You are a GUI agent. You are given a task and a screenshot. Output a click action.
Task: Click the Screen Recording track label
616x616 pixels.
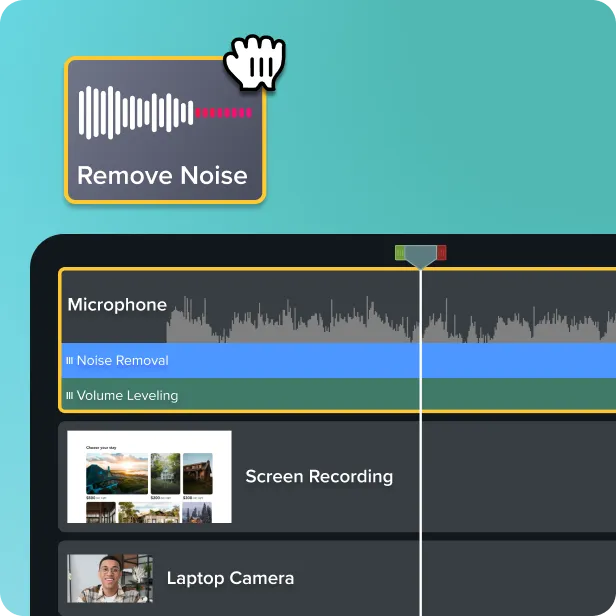[319, 476]
